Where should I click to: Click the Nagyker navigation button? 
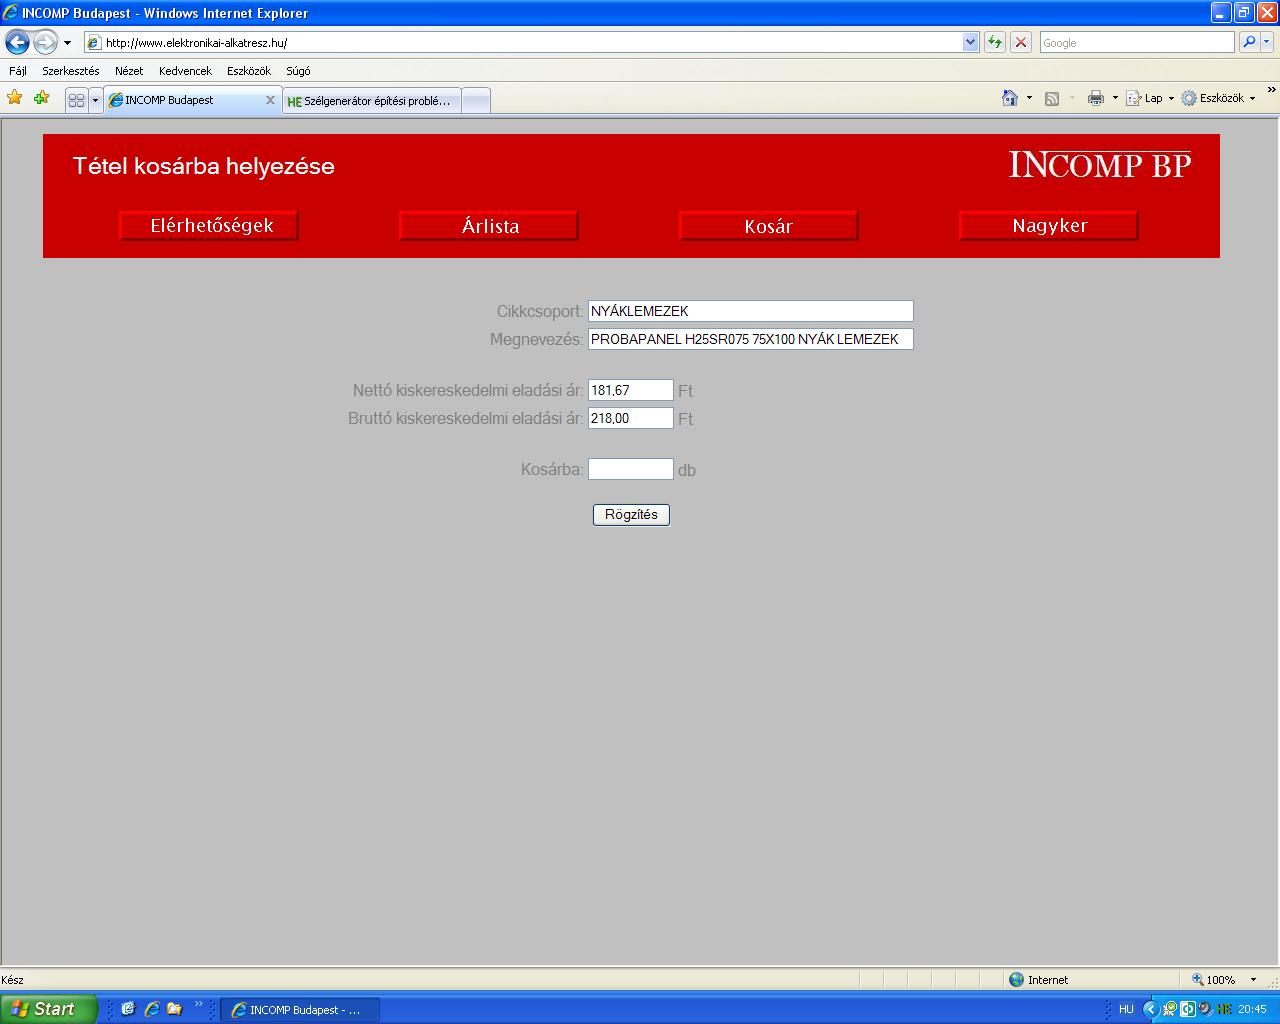[x=1049, y=226]
